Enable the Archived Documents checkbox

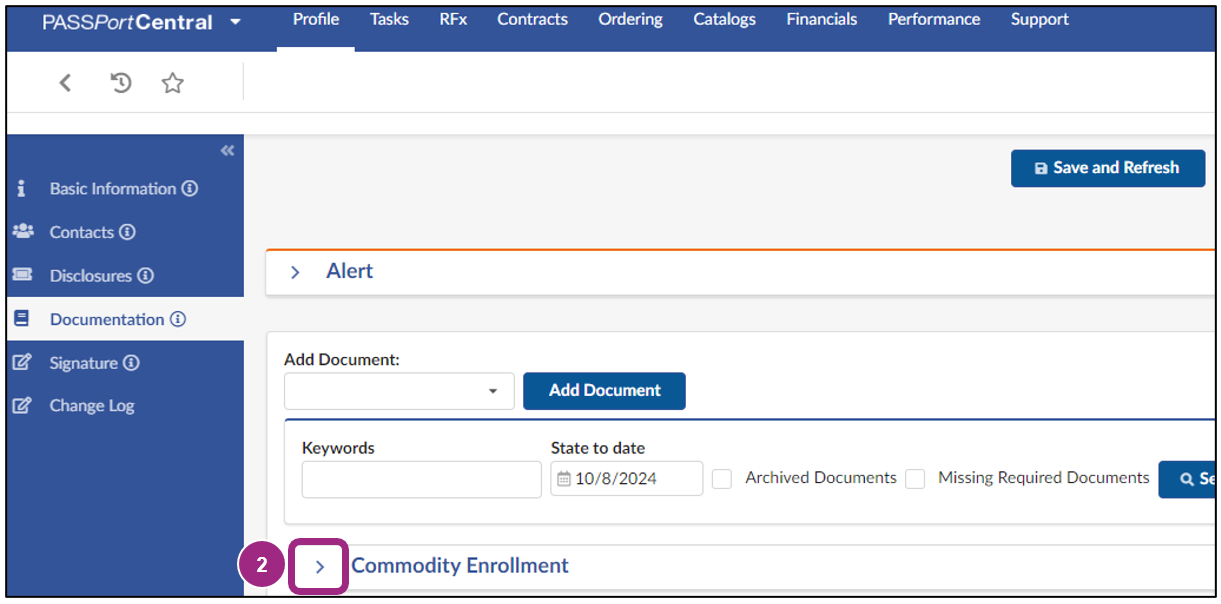click(x=722, y=479)
